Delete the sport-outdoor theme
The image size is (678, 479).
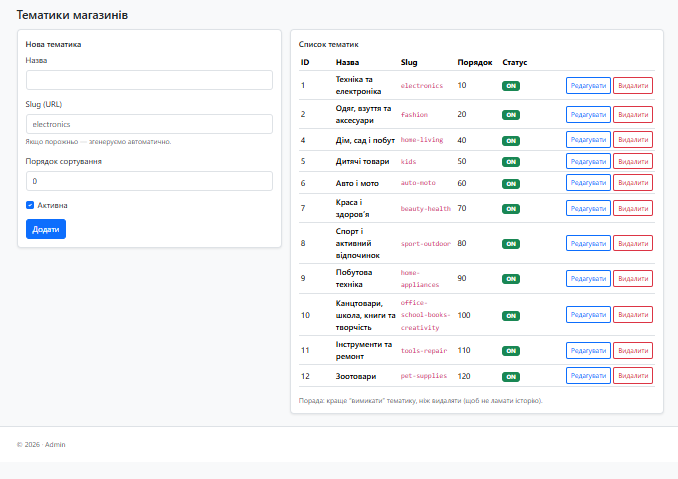pyautogui.click(x=633, y=243)
